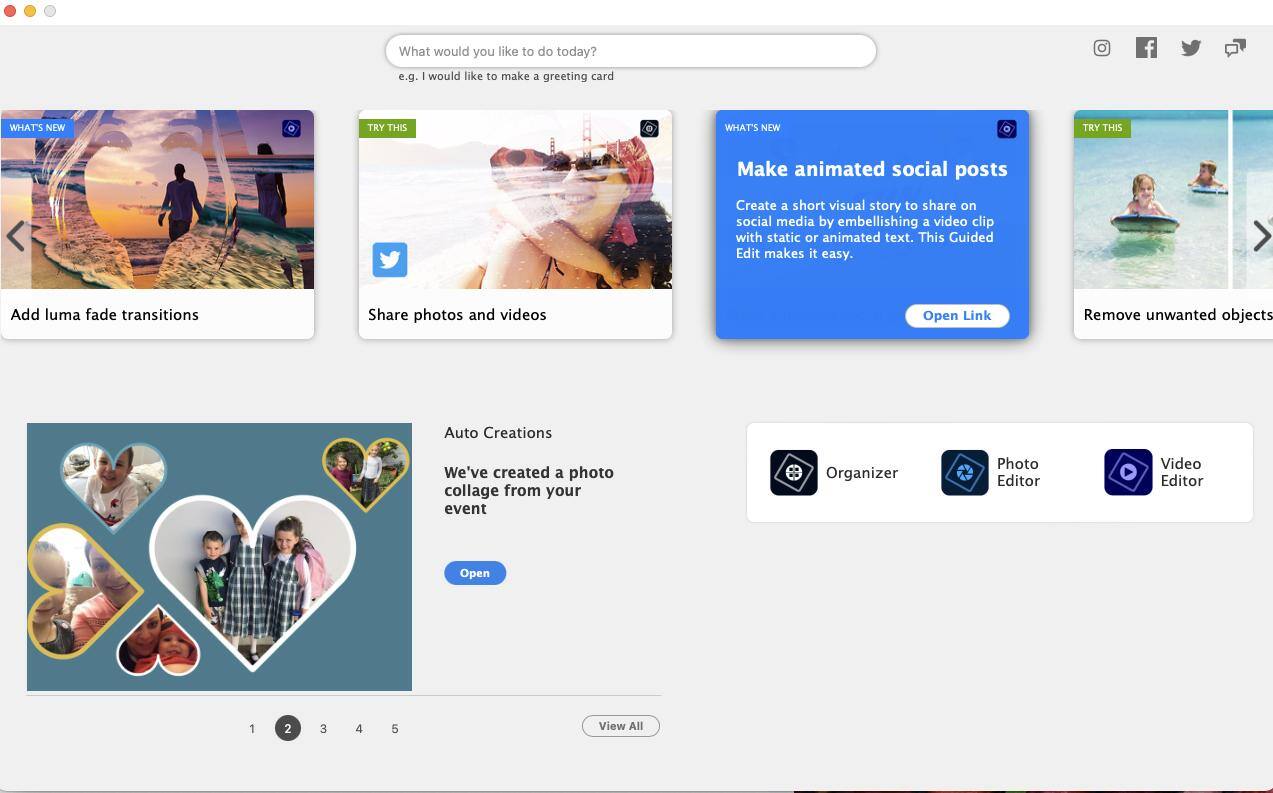Launch the Organizer app icon
Viewport: 1273px width, 793px height.
[793, 473]
